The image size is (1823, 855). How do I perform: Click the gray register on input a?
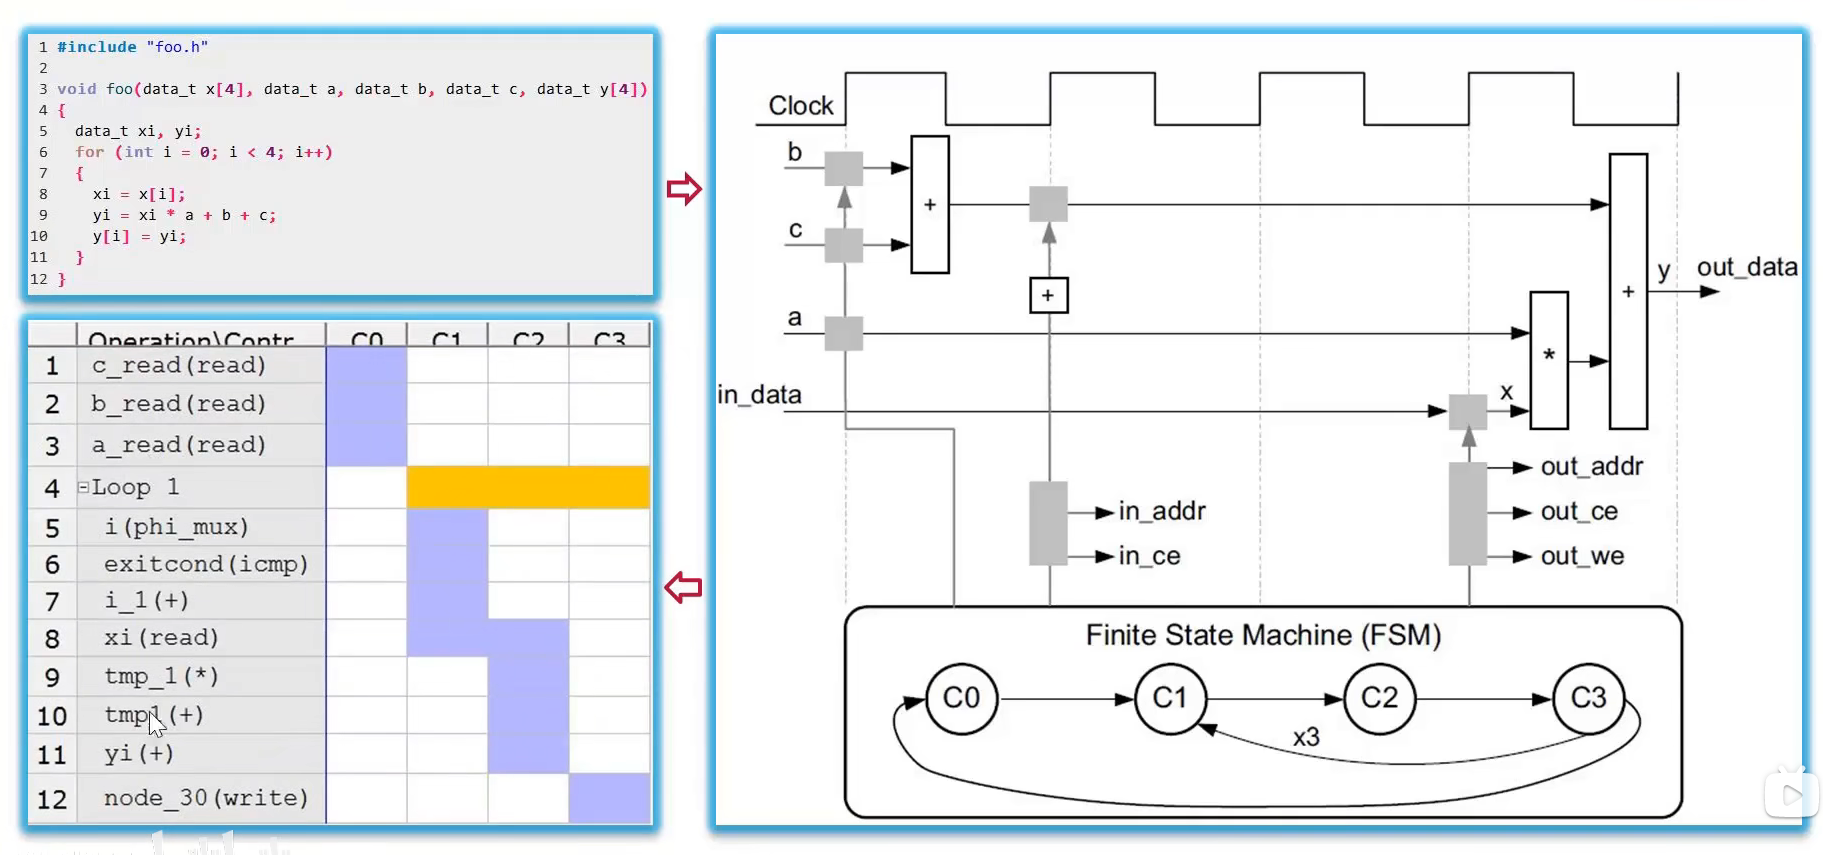844,333
